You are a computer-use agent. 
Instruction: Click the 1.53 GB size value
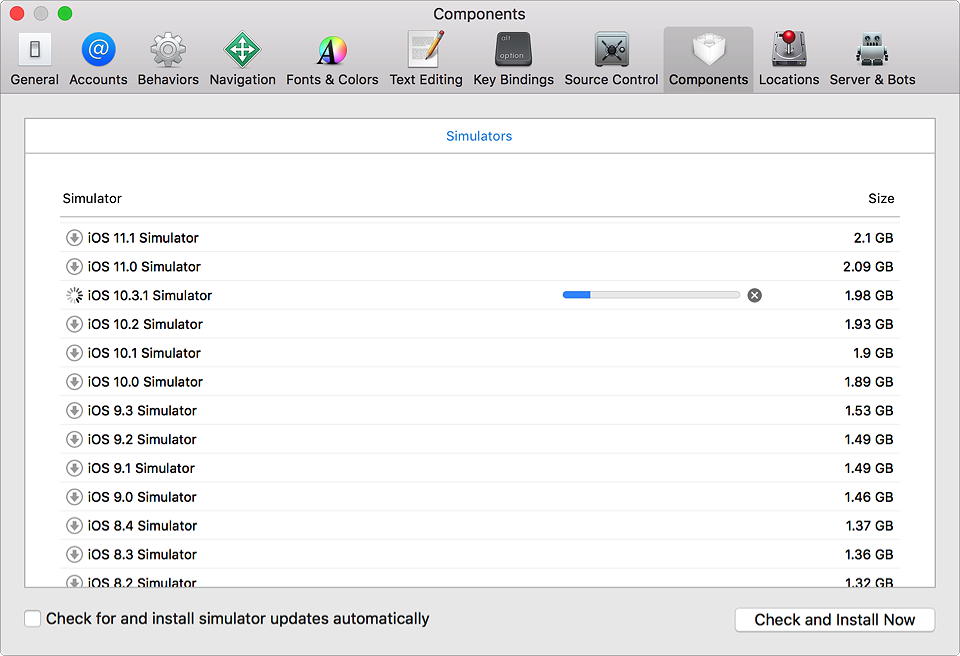click(x=868, y=410)
